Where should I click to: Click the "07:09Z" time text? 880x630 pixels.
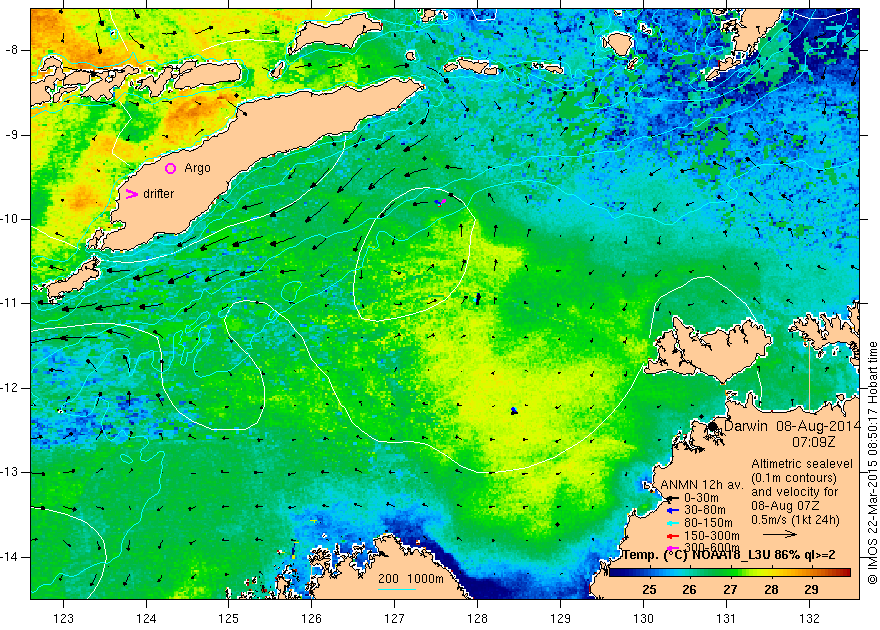[813, 442]
